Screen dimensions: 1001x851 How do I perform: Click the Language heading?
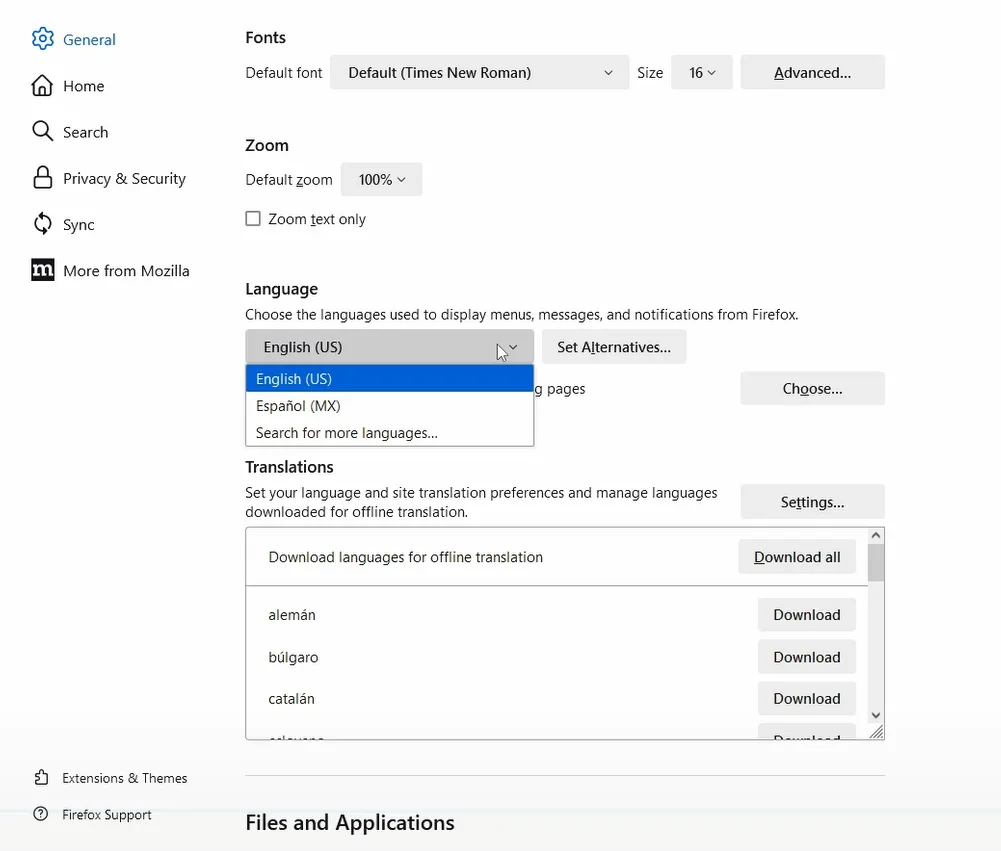pyautogui.click(x=282, y=289)
